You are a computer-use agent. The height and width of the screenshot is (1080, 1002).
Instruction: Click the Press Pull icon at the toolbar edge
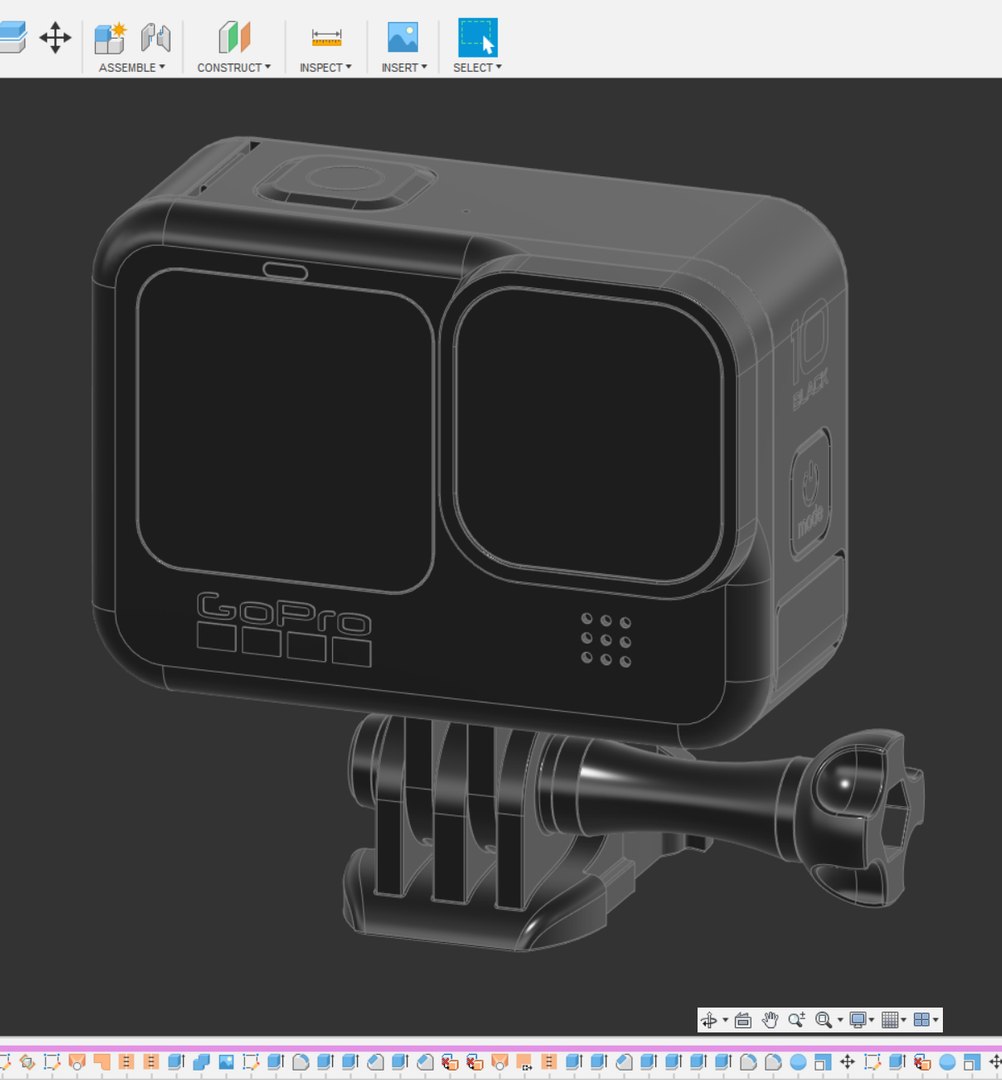coord(12,37)
